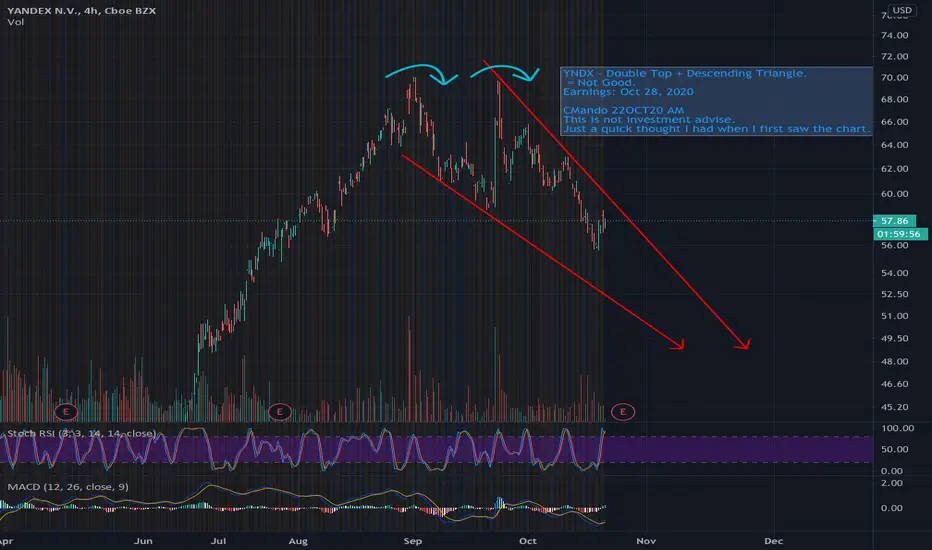Click the 46.60 price axis label
The height and width of the screenshot is (550, 932).
coord(895,384)
